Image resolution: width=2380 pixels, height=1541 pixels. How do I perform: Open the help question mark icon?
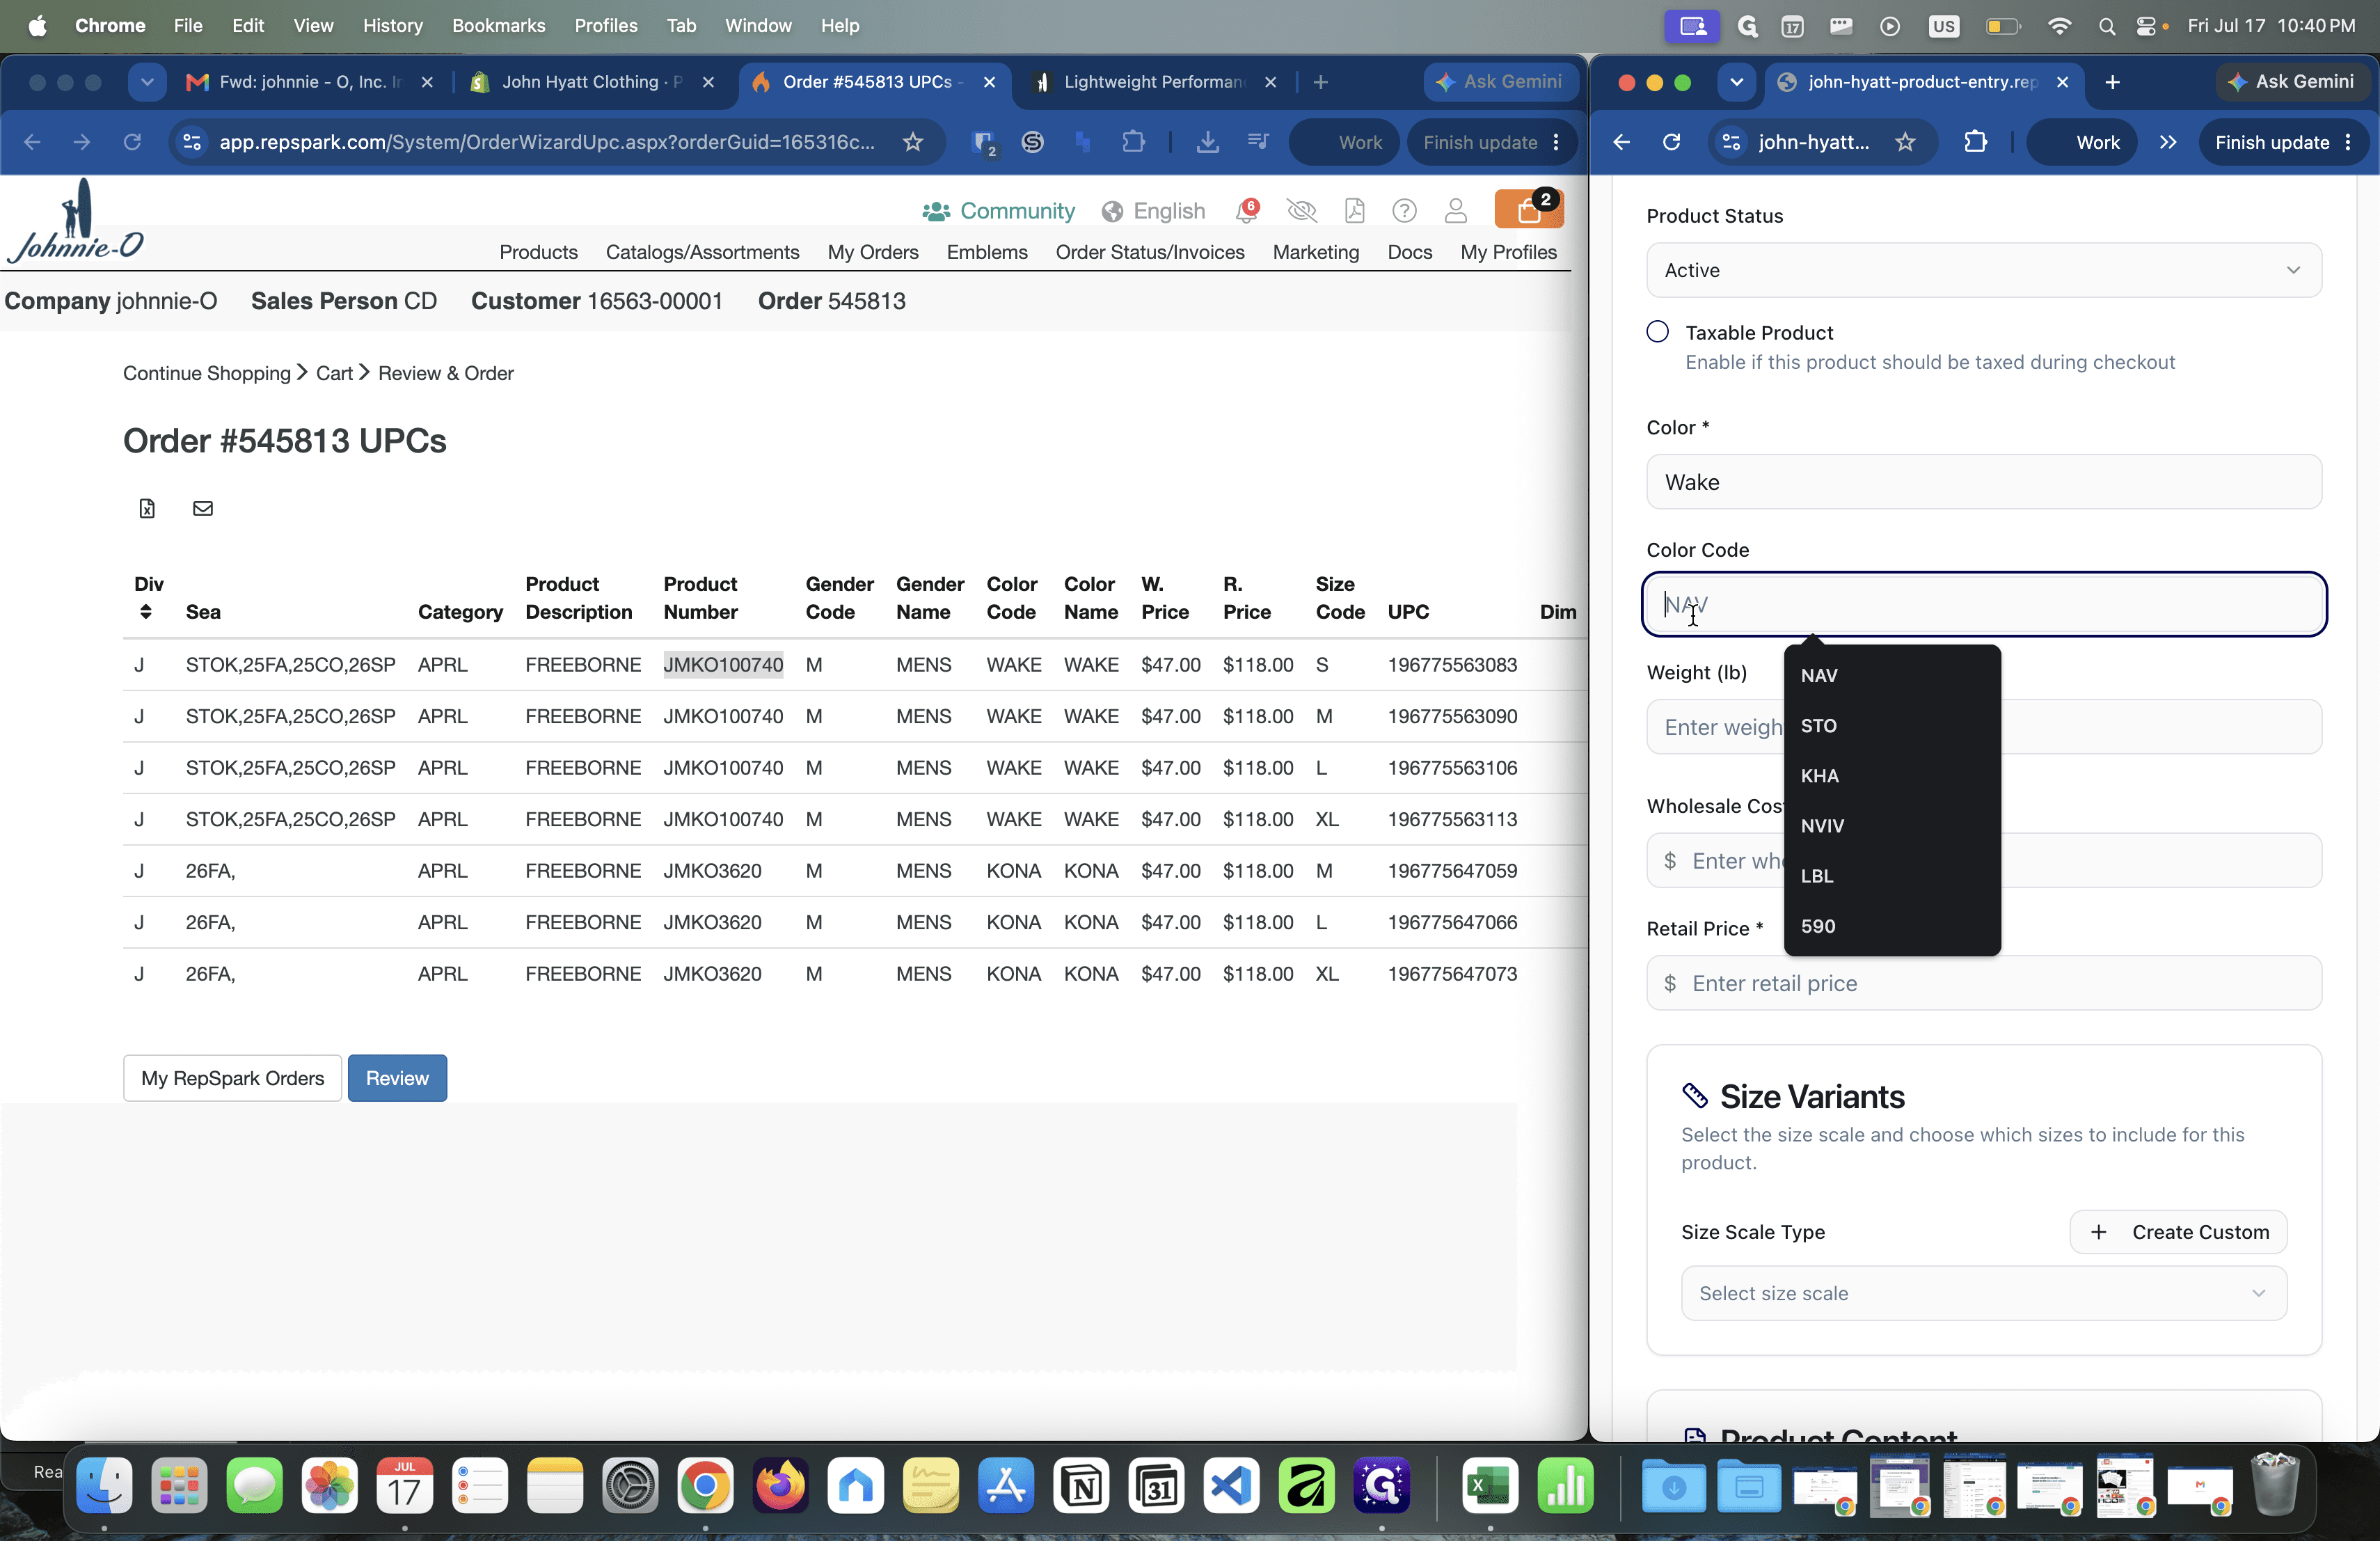point(1404,210)
